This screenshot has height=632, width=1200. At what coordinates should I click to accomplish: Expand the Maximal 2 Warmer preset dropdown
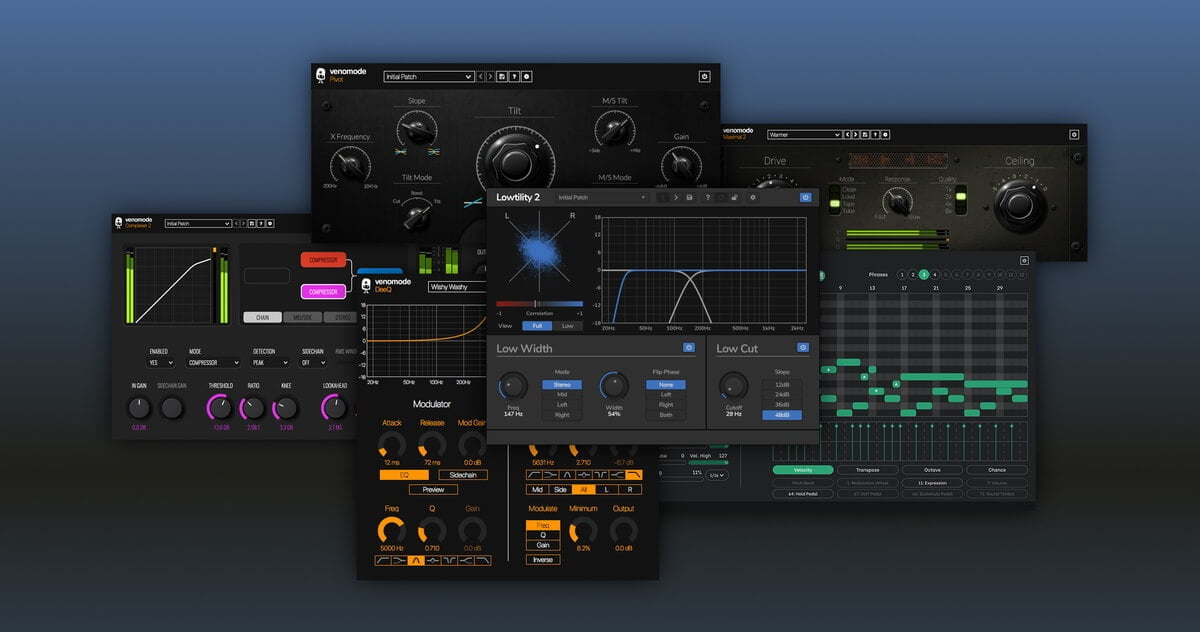pos(804,134)
